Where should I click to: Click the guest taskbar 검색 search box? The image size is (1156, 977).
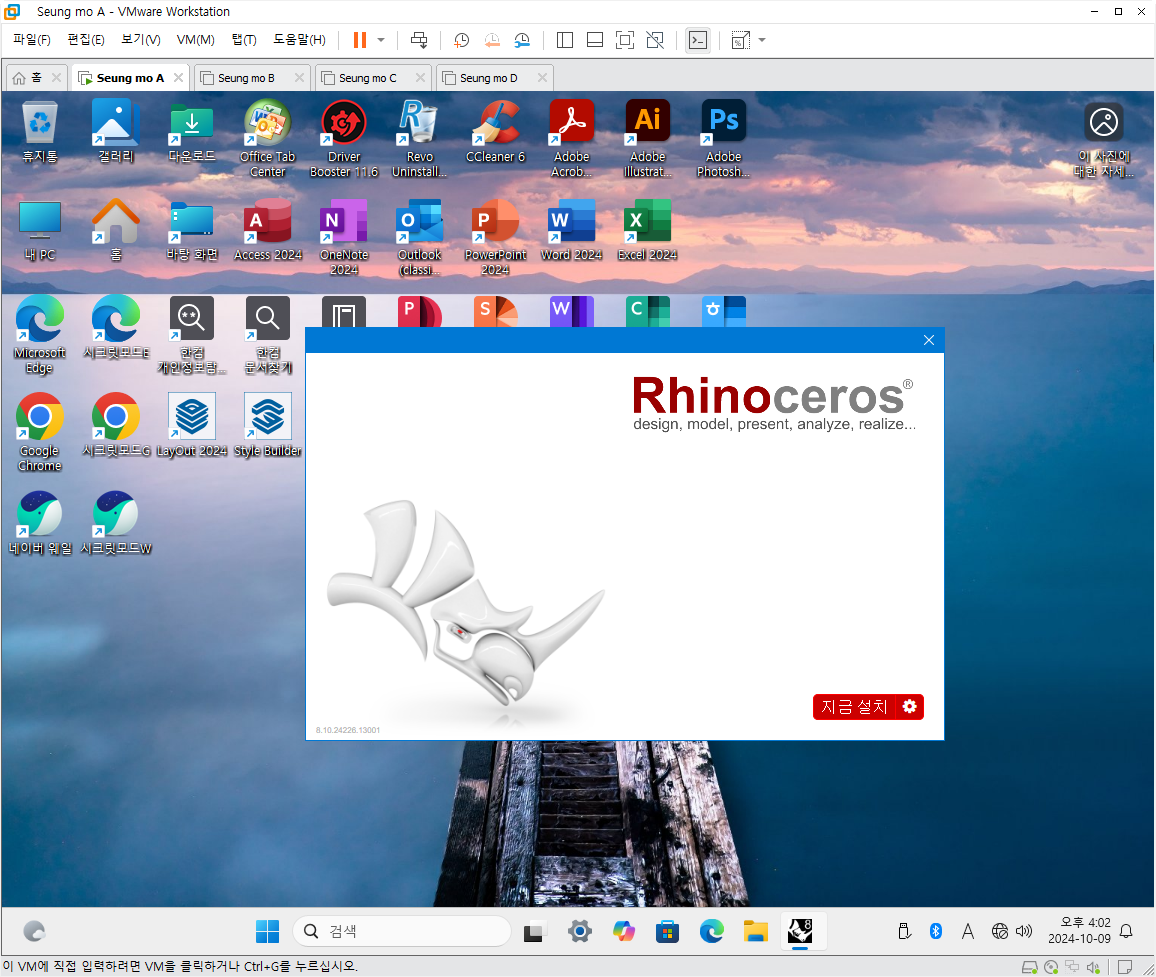pyautogui.click(x=402, y=931)
